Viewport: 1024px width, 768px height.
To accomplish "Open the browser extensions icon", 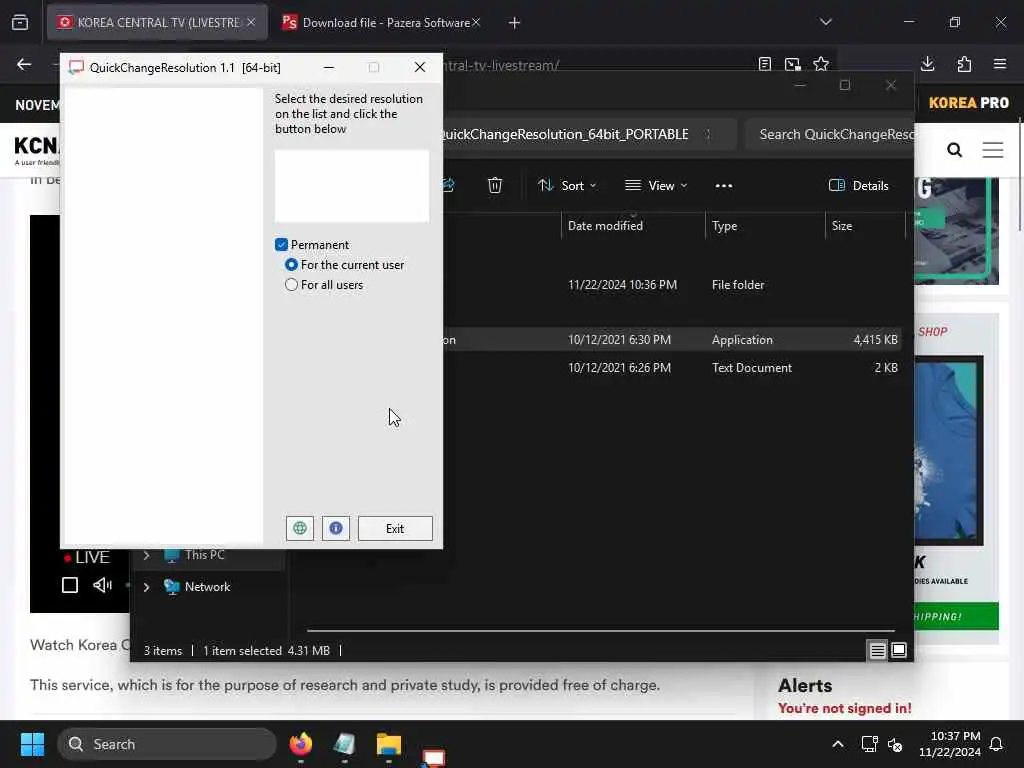I will [x=964, y=64].
